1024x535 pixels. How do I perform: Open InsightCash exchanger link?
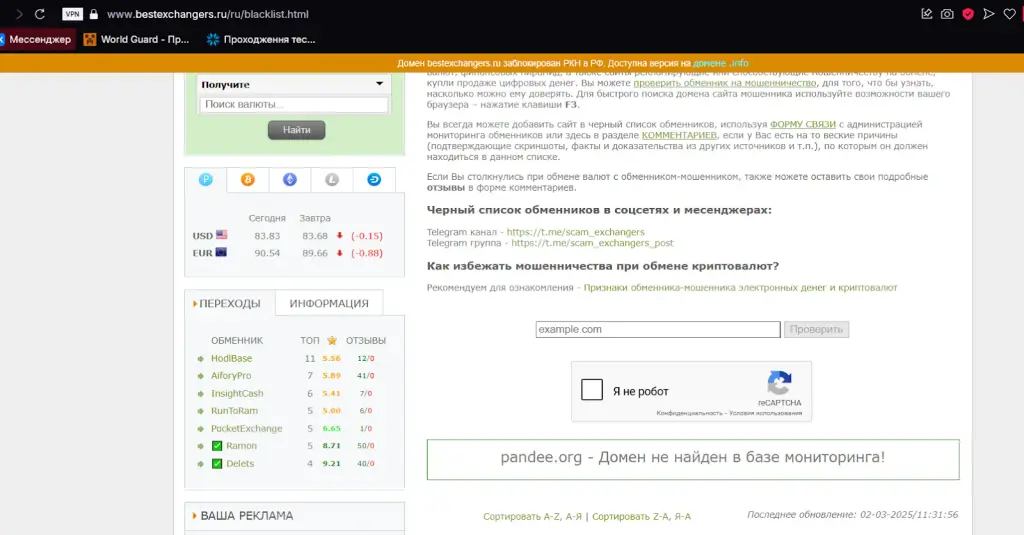tap(237, 393)
